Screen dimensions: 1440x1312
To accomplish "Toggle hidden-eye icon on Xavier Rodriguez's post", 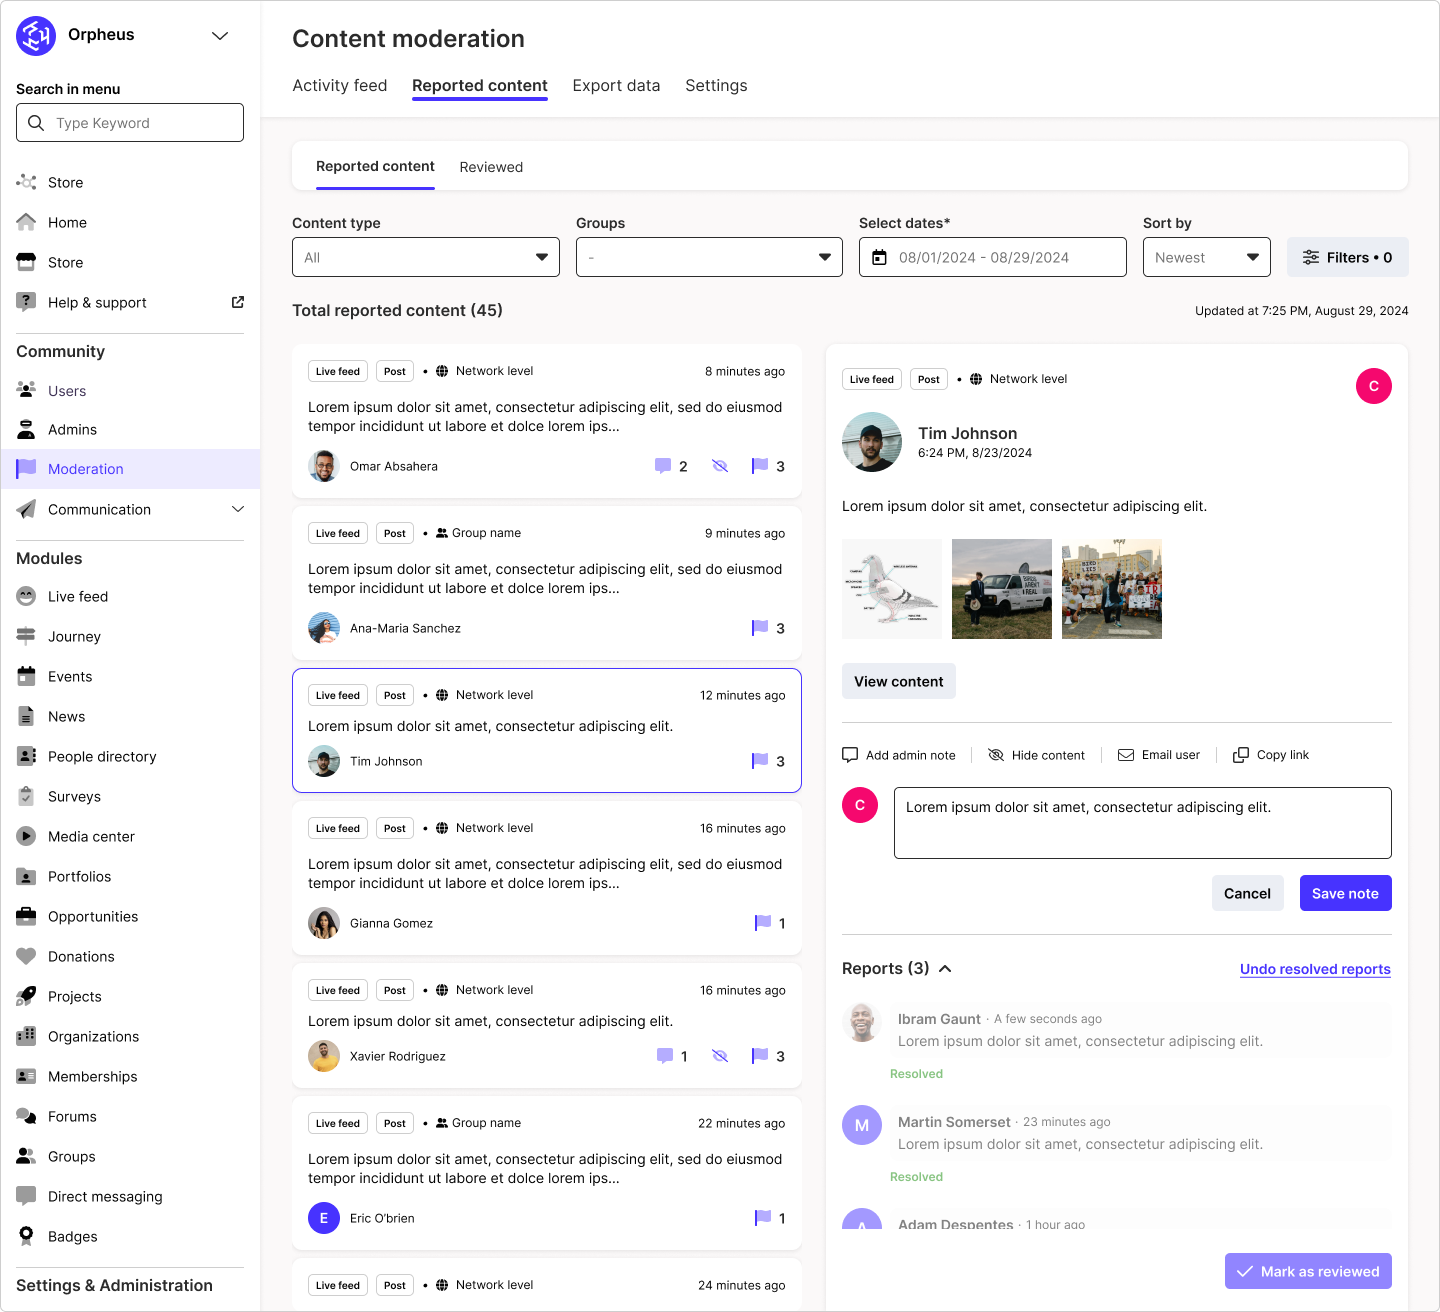I will click(720, 1056).
